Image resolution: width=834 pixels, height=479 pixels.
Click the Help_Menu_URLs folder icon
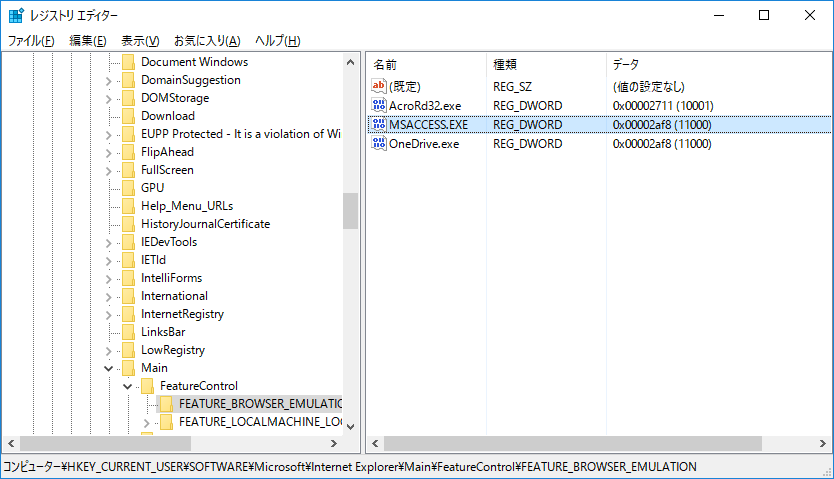tap(128, 206)
